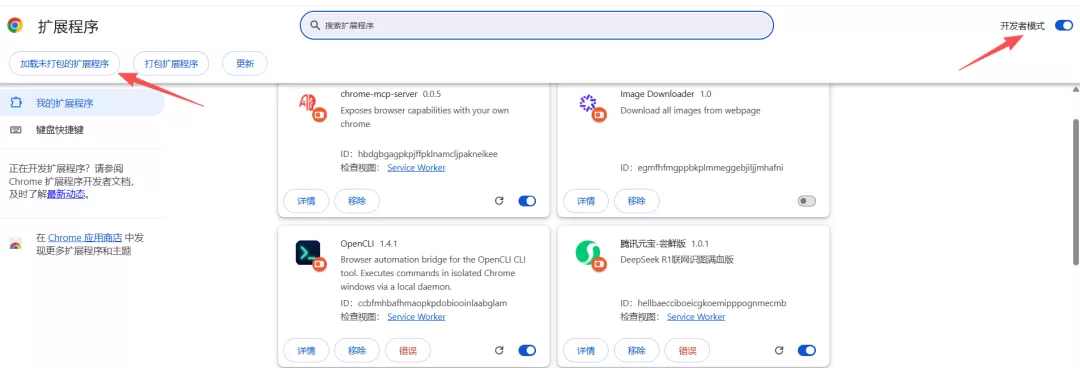This screenshot has height=368, width=1080.
Task: View 错误 for OpenCLI
Action: [408, 350]
